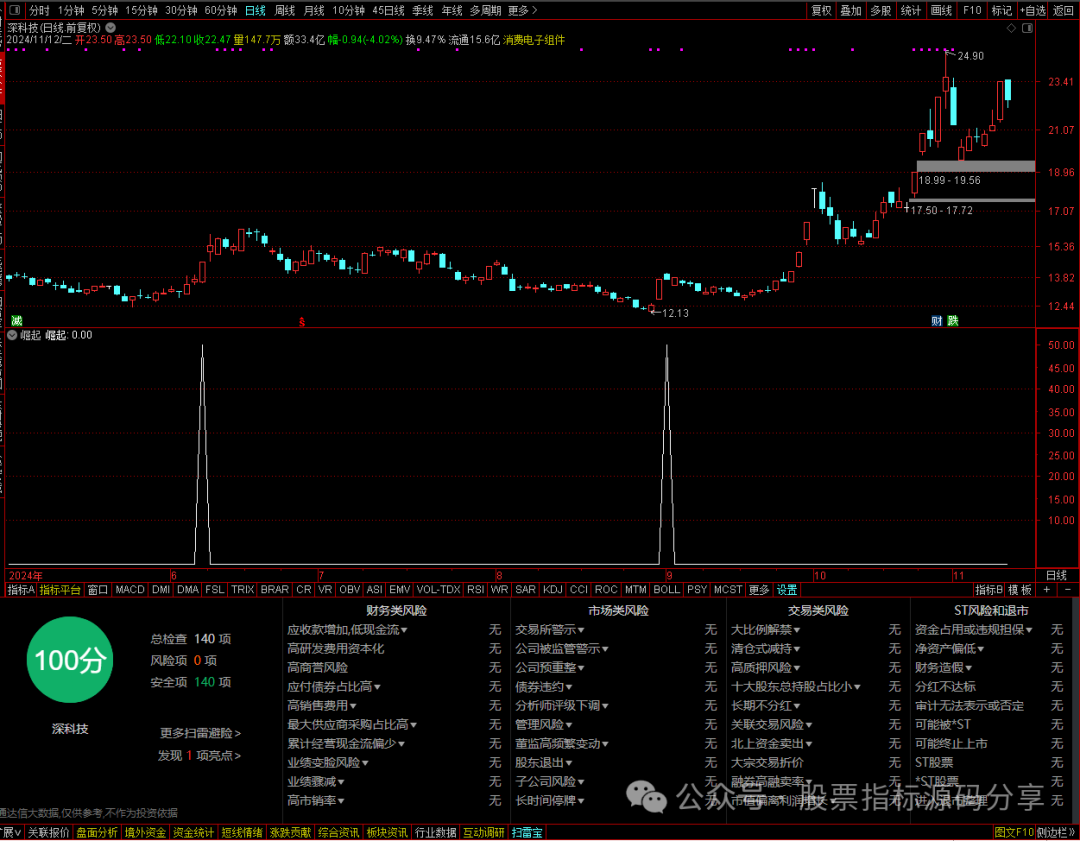
Task: Open 发现 1 项亮点 link
Action: [199, 756]
